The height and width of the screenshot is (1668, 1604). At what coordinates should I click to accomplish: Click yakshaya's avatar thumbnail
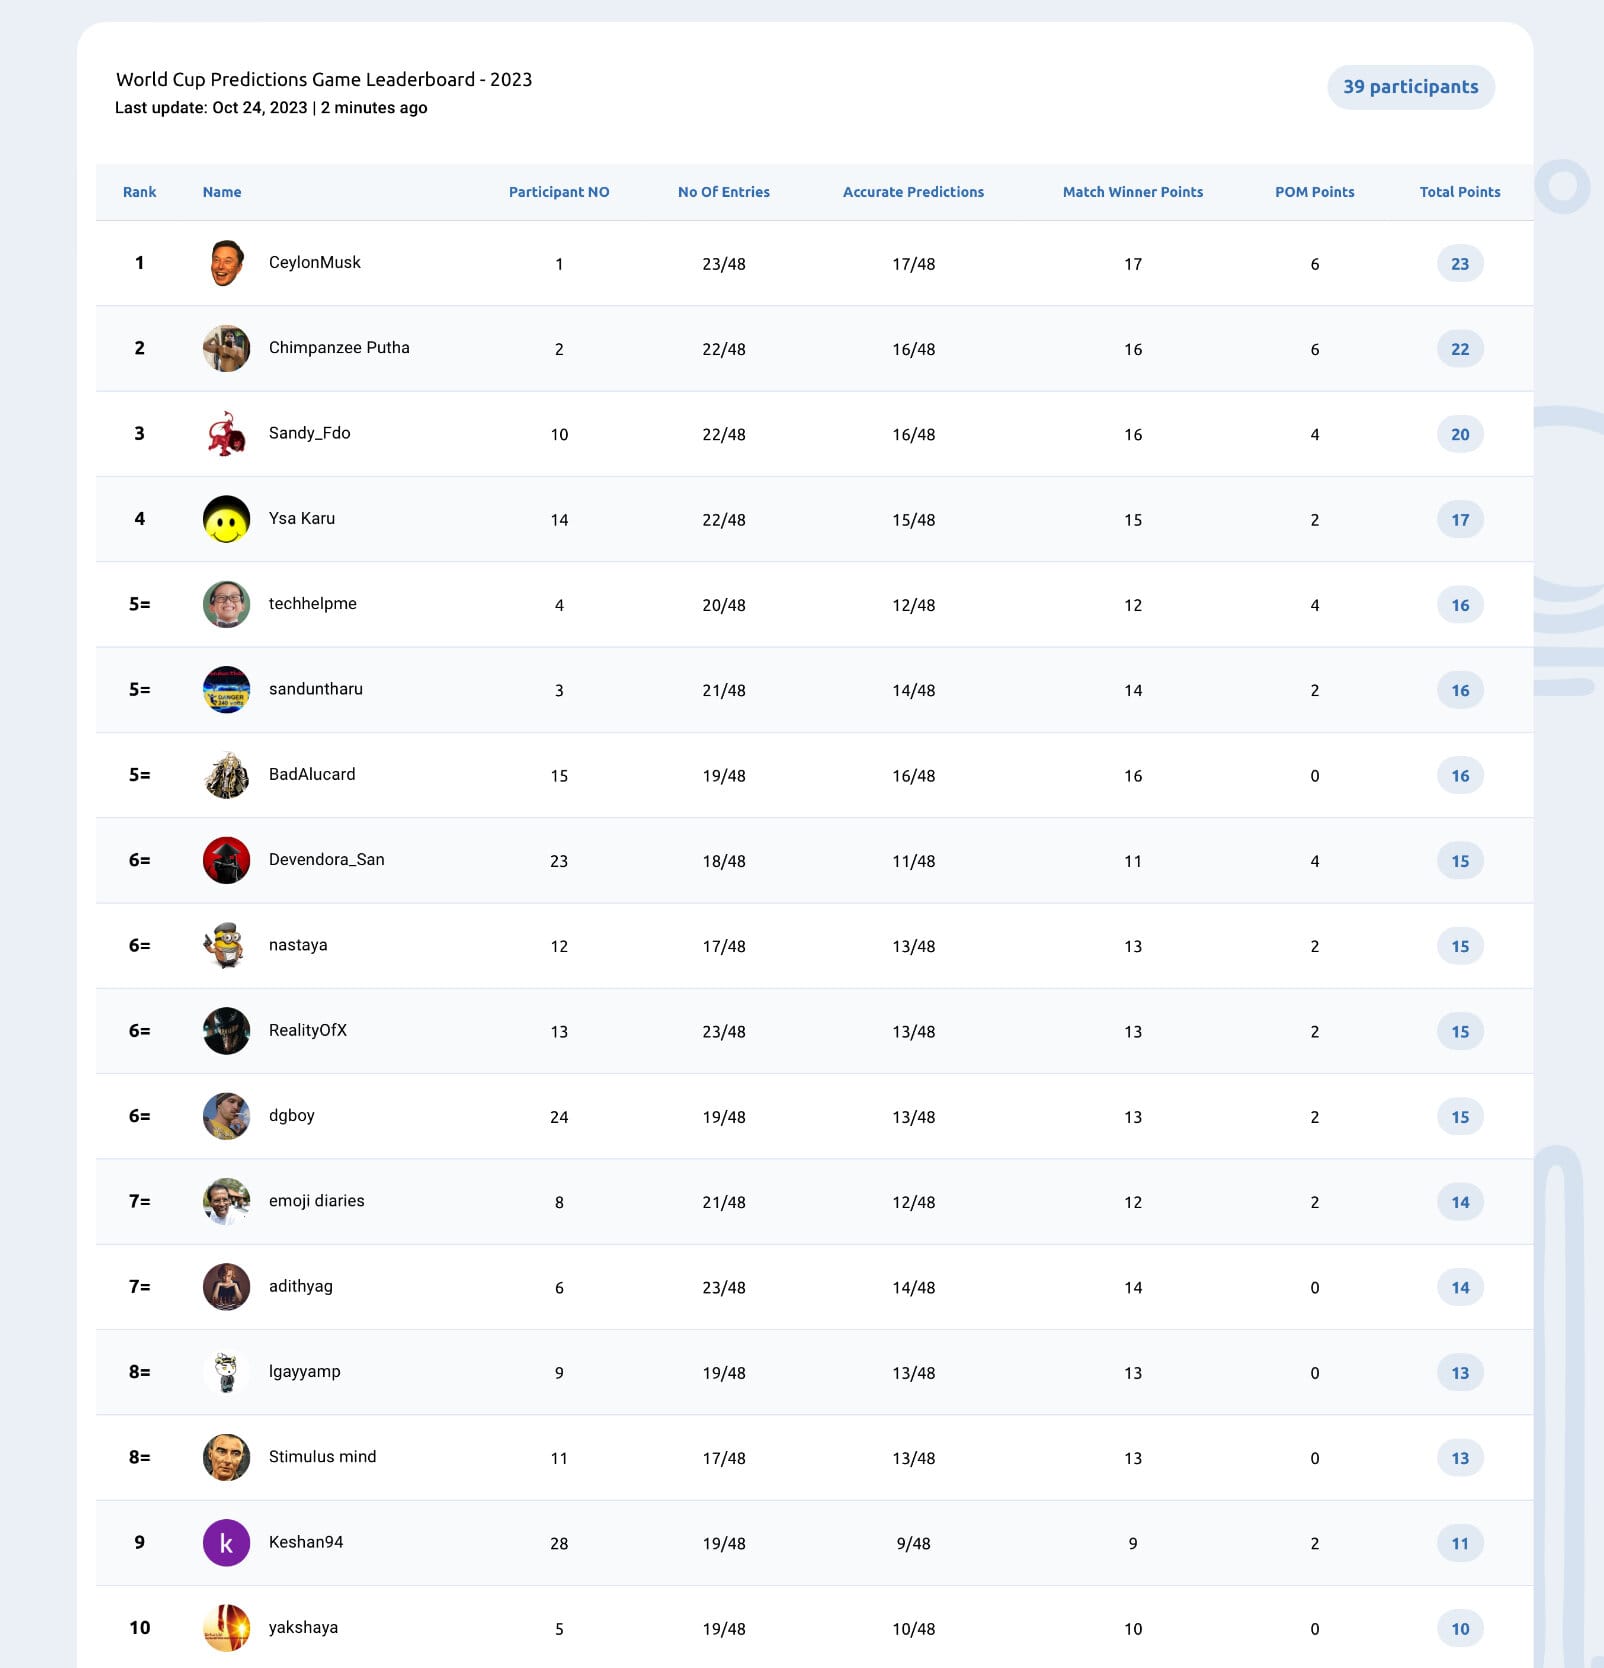226,1628
